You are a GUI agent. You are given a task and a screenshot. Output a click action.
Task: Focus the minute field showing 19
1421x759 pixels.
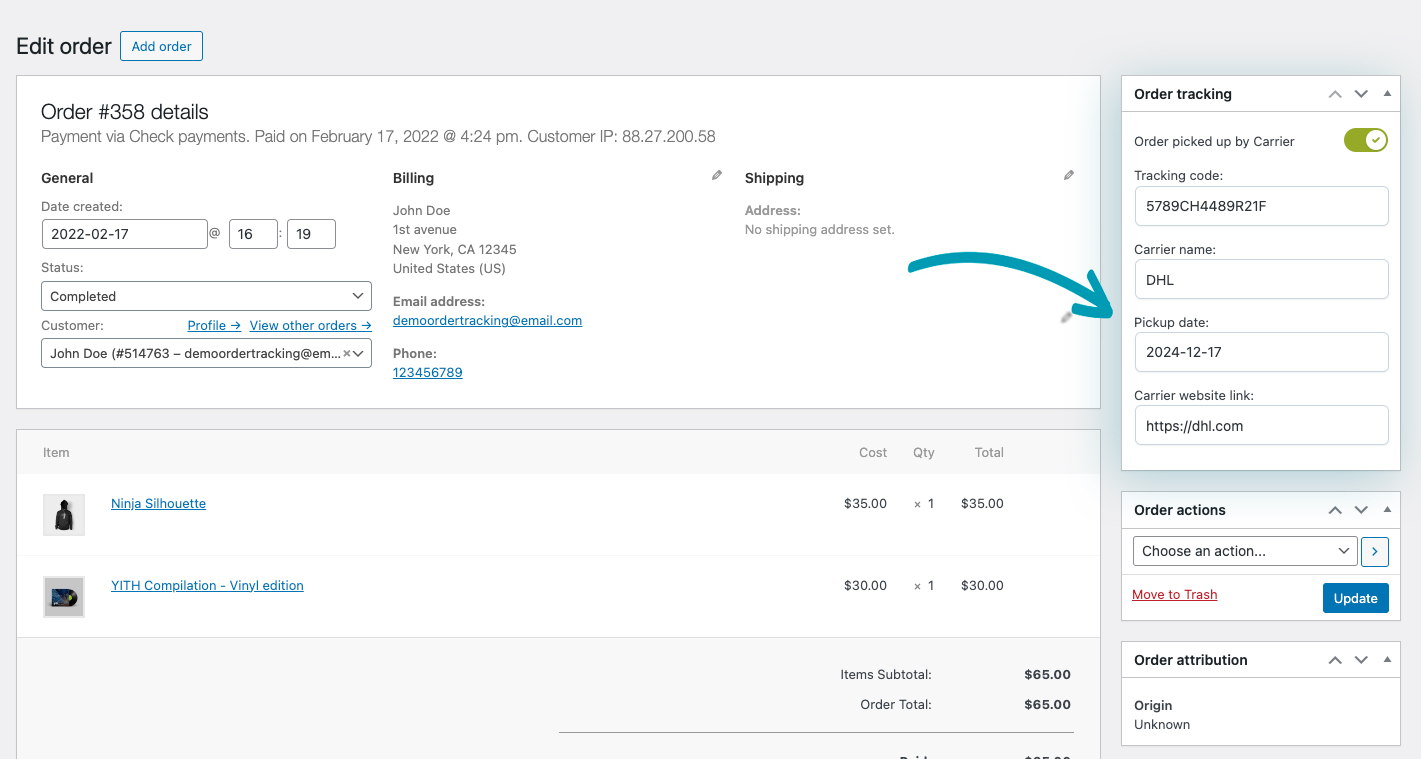[311, 234]
